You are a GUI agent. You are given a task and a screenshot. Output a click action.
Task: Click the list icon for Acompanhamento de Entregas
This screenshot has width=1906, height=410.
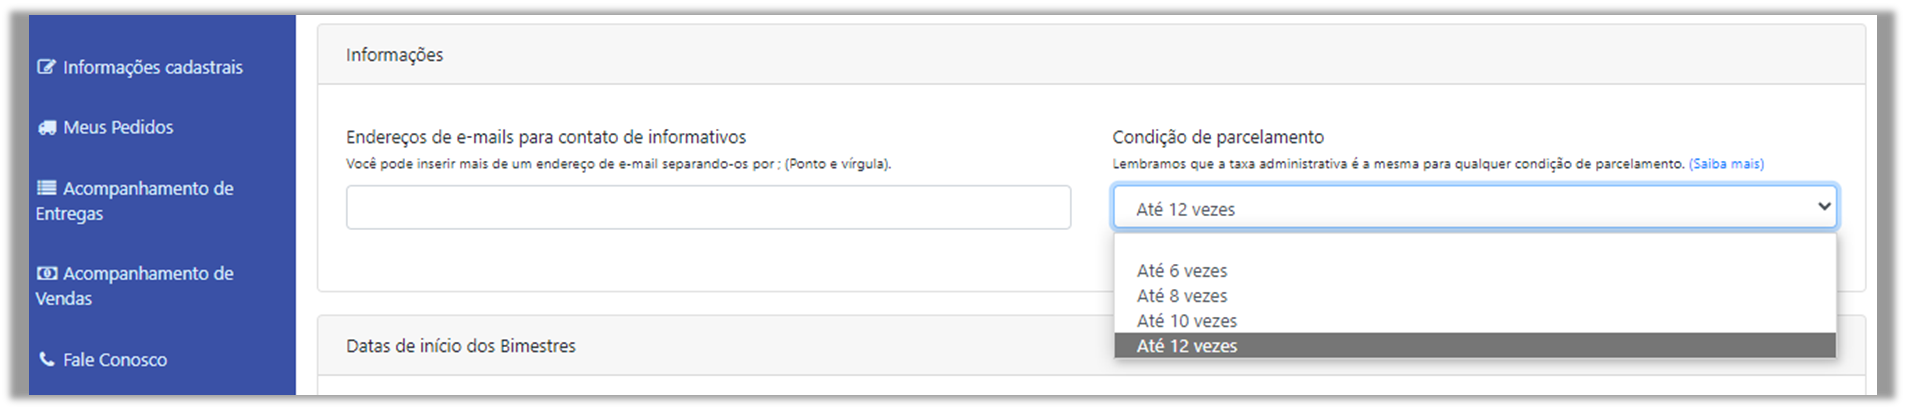[x=46, y=187]
